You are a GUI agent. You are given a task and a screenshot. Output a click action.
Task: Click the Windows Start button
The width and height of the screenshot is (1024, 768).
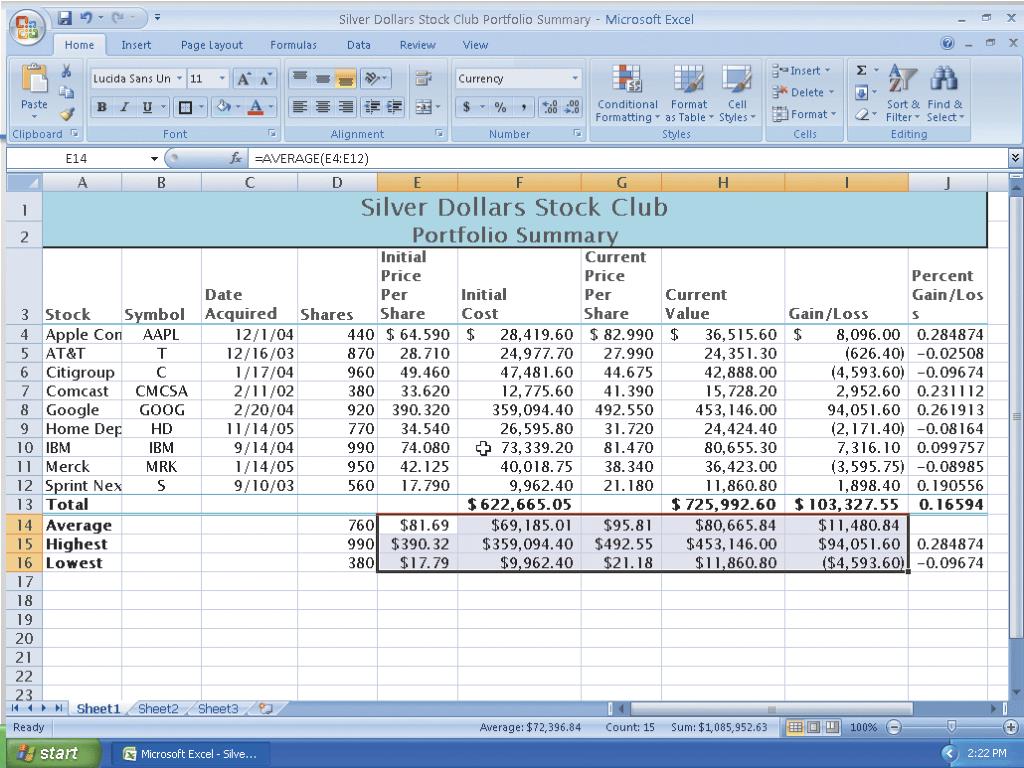[x=55, y=754]
